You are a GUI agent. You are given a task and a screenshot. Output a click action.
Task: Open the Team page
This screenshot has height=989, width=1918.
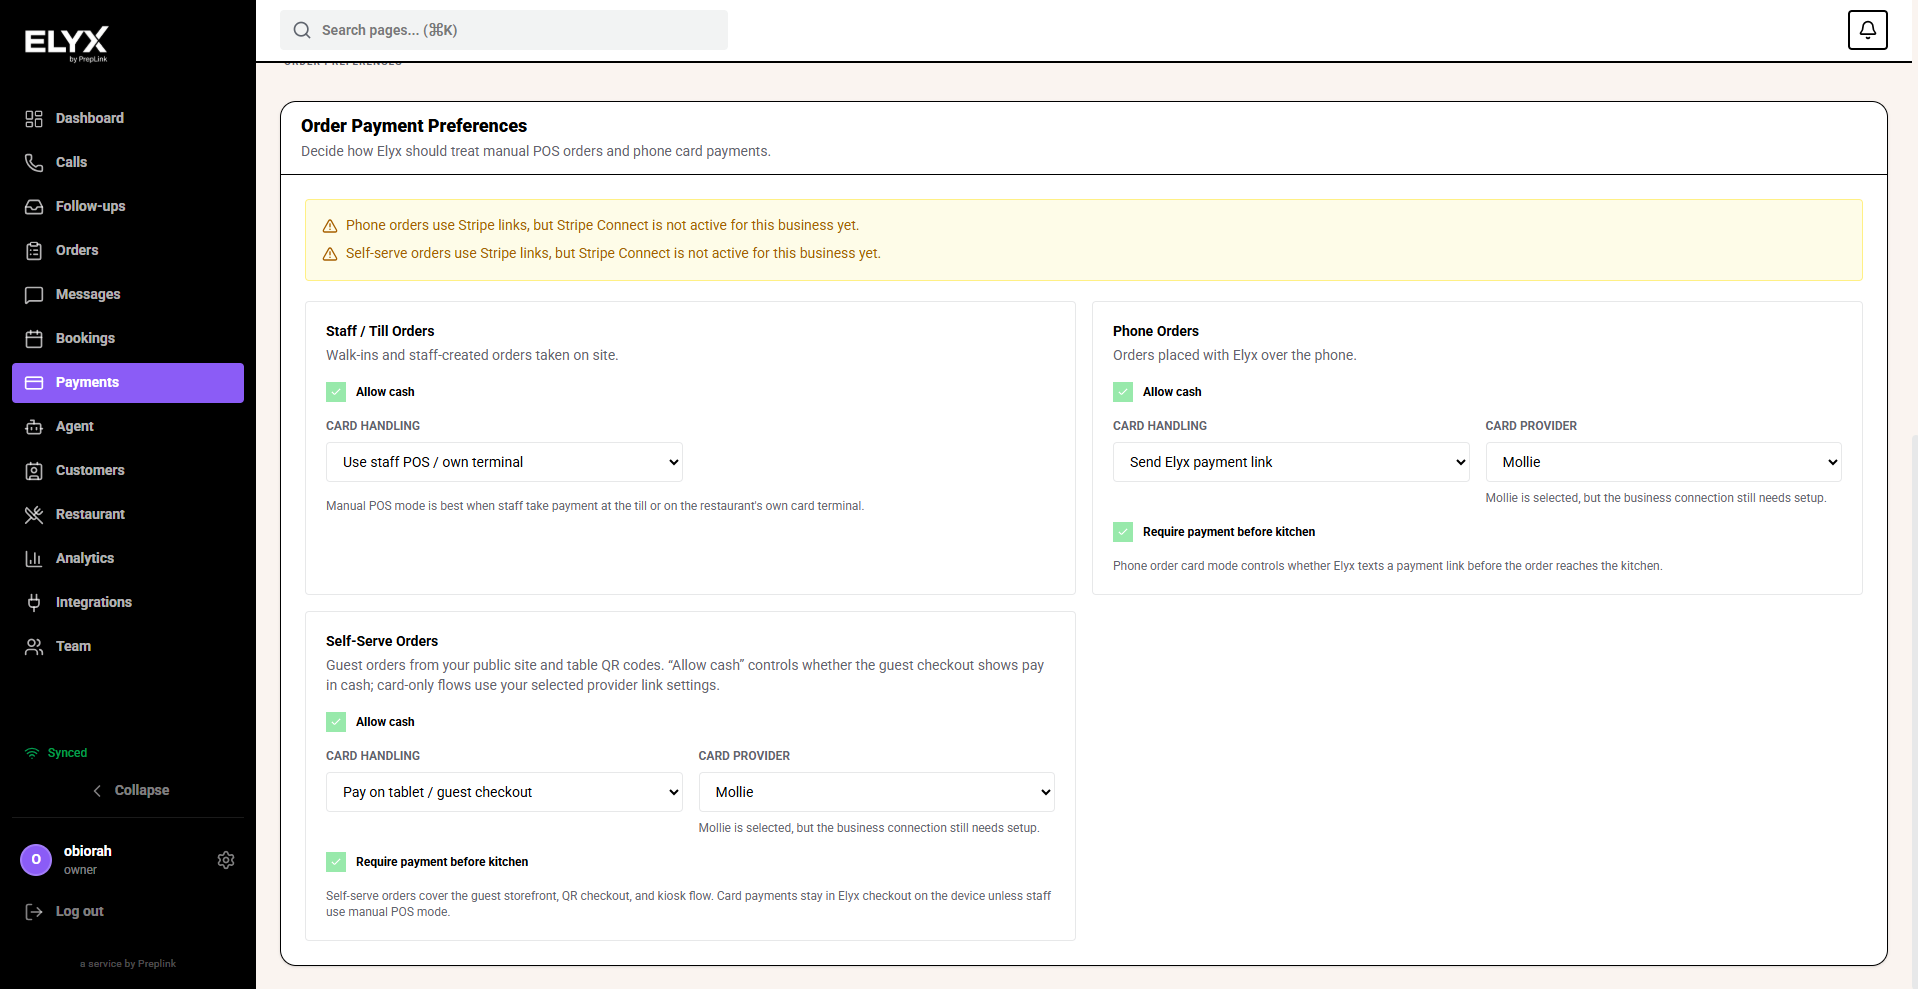[x=128, y=647]
